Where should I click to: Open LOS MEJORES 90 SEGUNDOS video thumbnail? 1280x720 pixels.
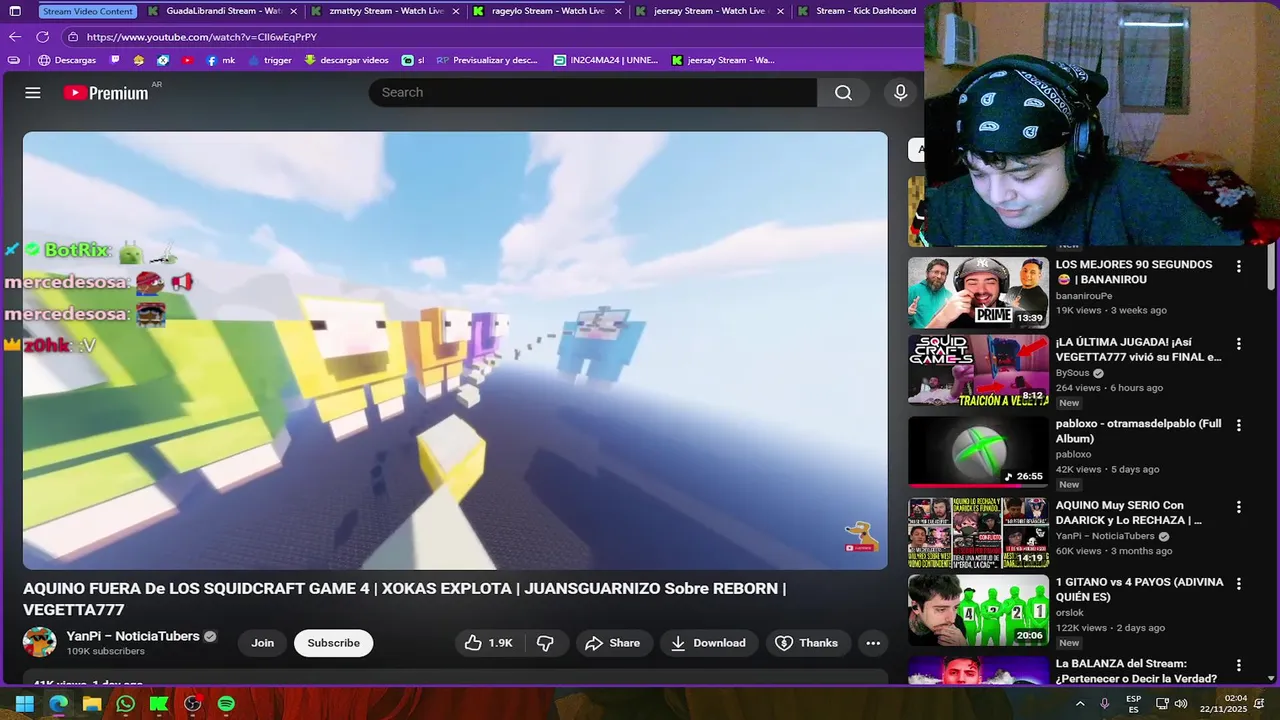click(978, 292)
